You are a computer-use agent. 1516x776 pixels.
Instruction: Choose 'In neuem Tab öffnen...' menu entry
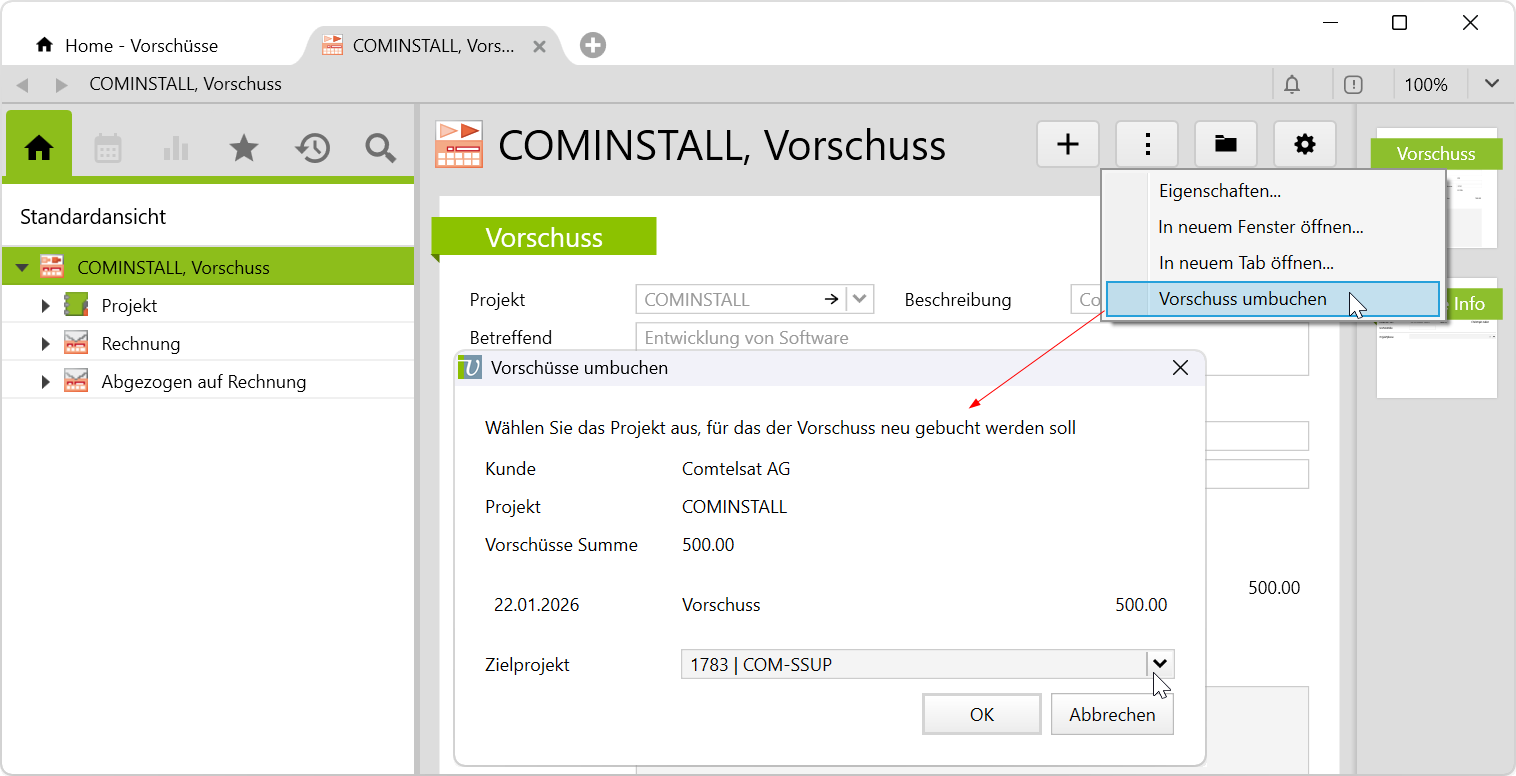(x=1245, y=263)
